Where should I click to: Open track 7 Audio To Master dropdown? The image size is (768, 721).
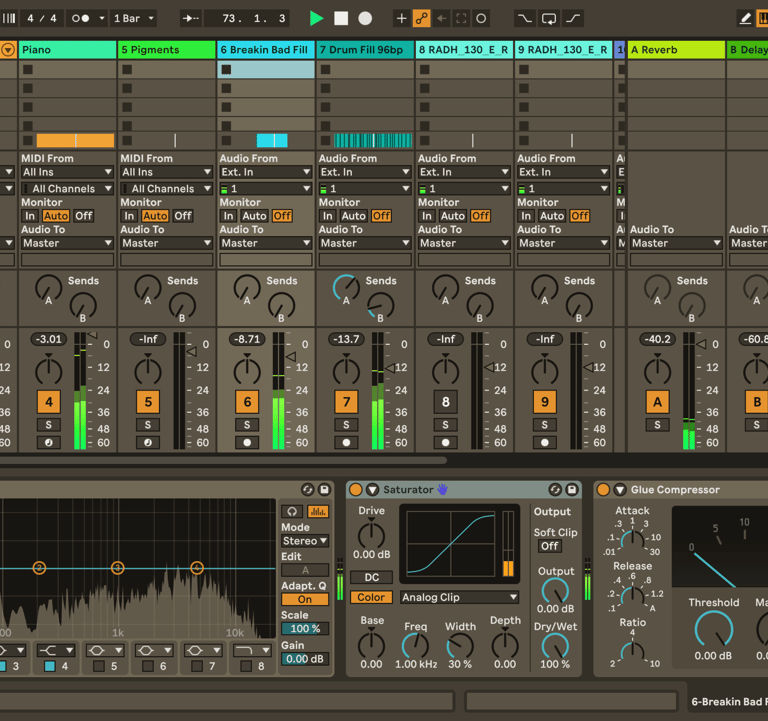pyautogui.click(x=365, y=243)
